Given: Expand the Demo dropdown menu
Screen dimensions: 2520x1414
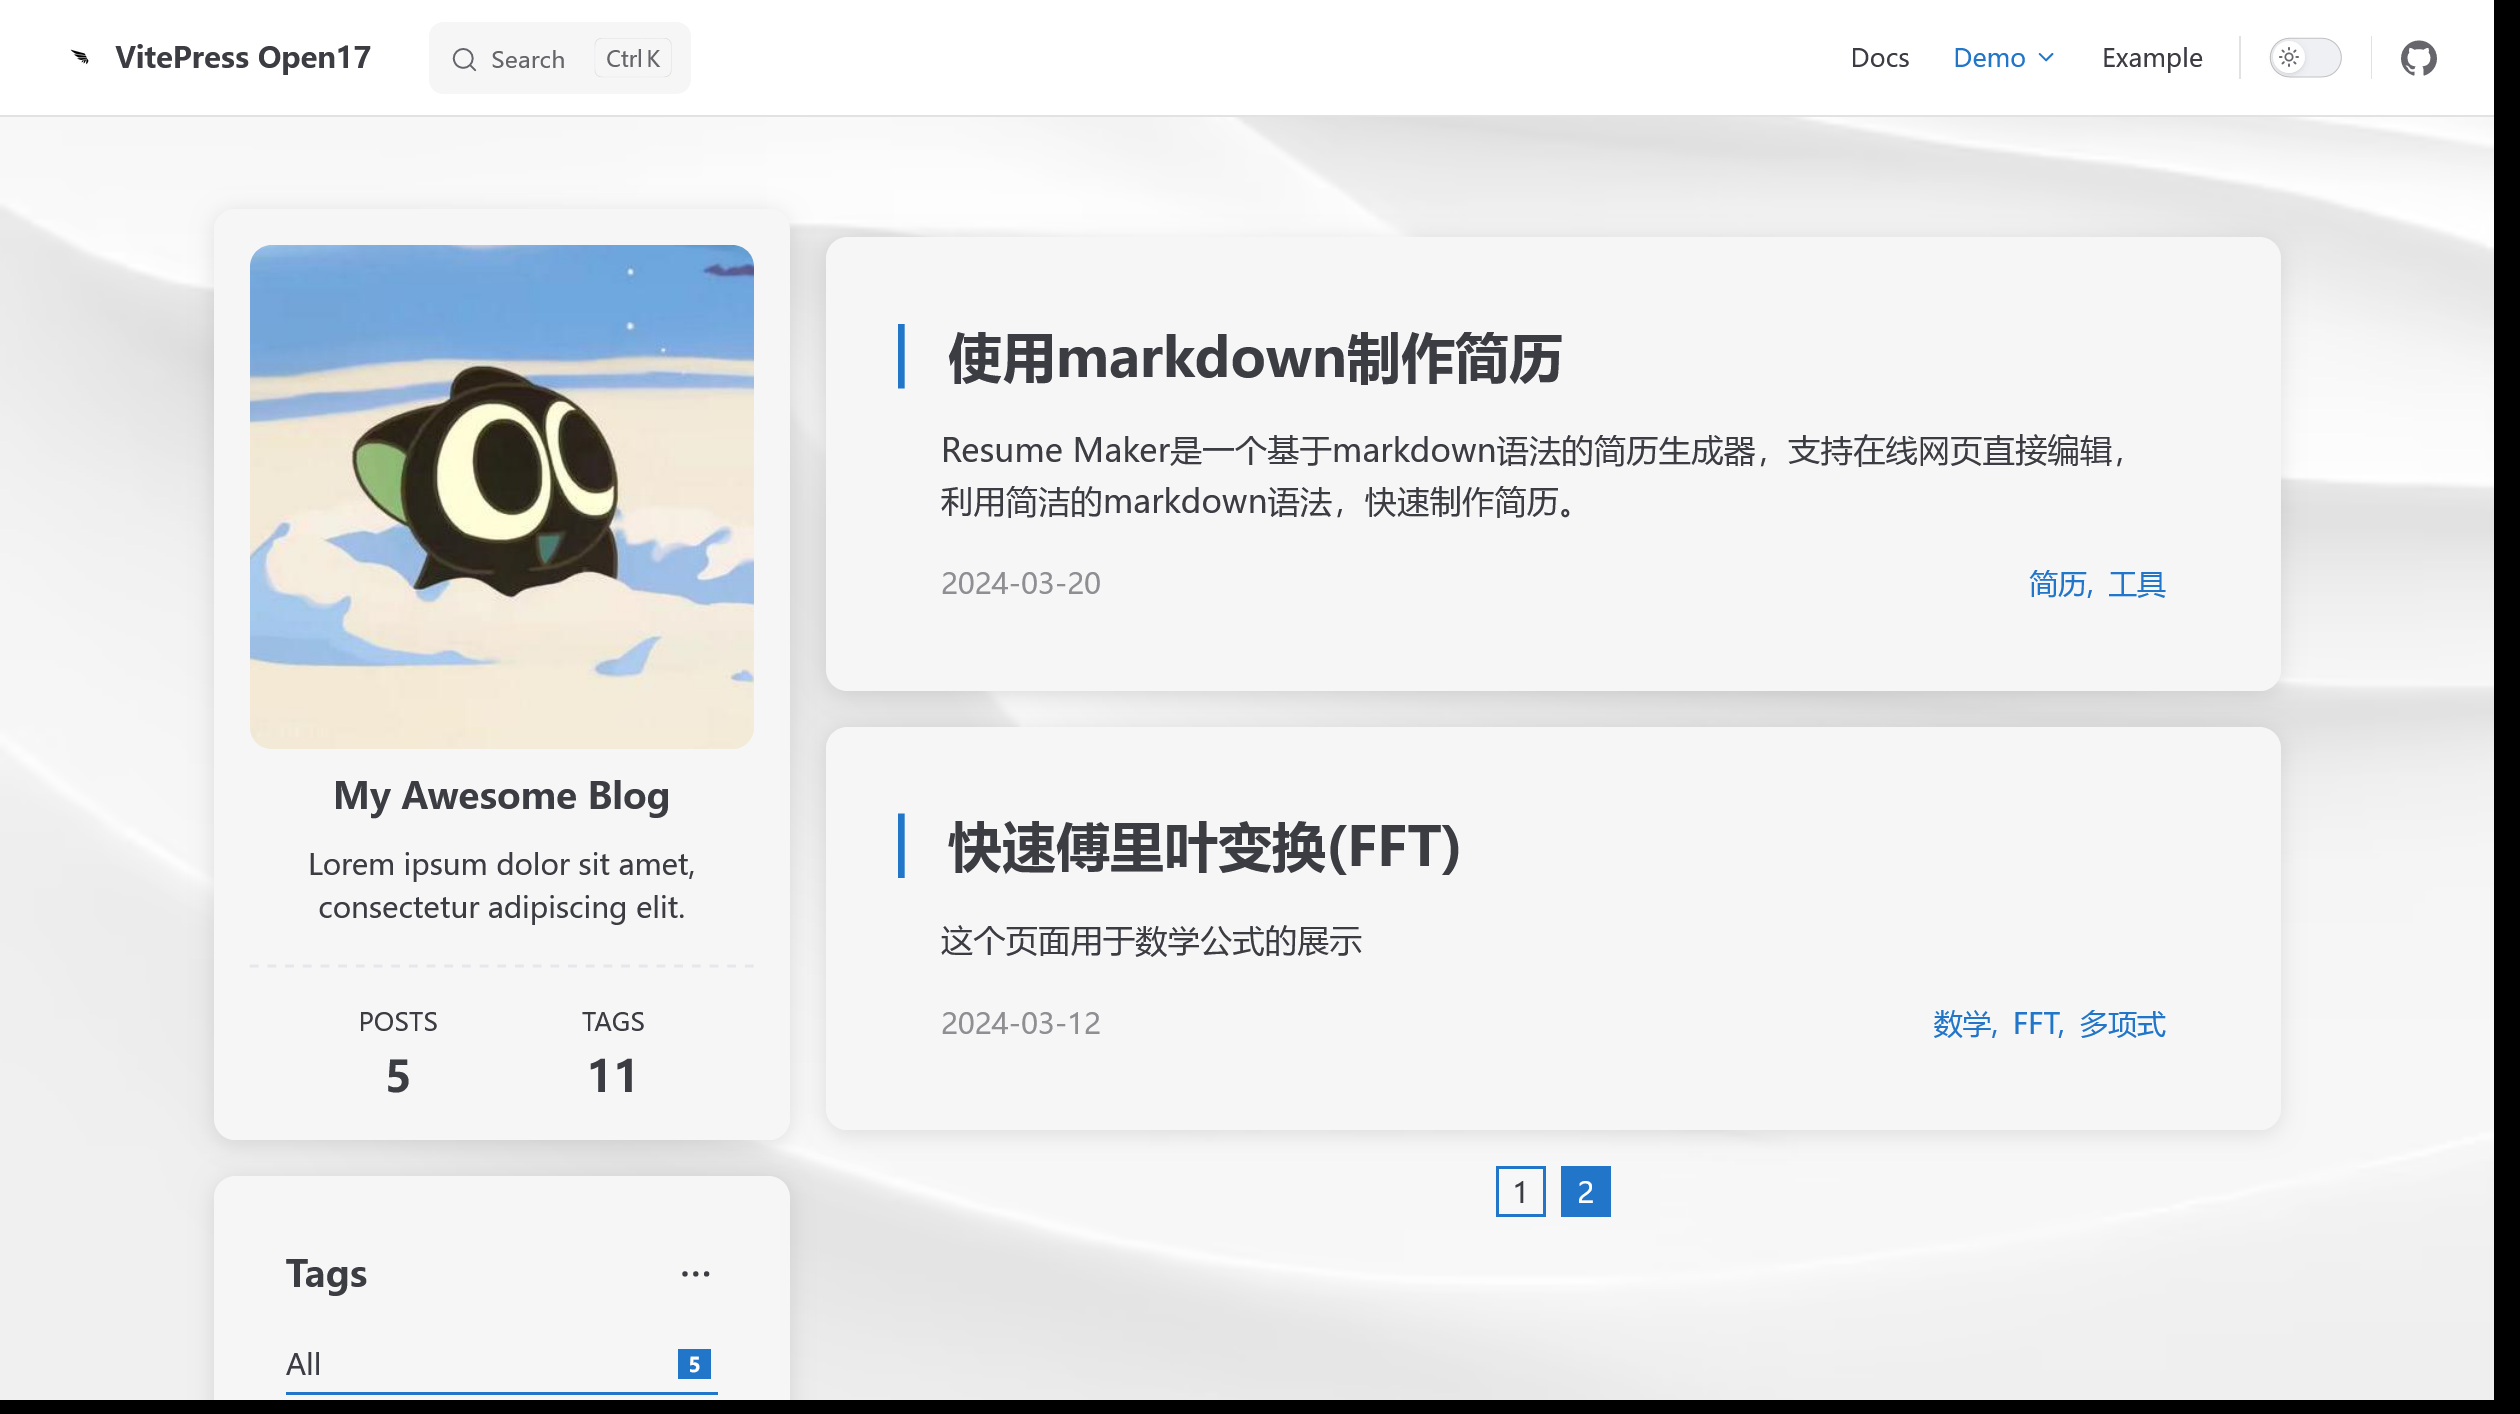Looking at the screenshot, I should pyautogui.click(x=2003, y=58).
